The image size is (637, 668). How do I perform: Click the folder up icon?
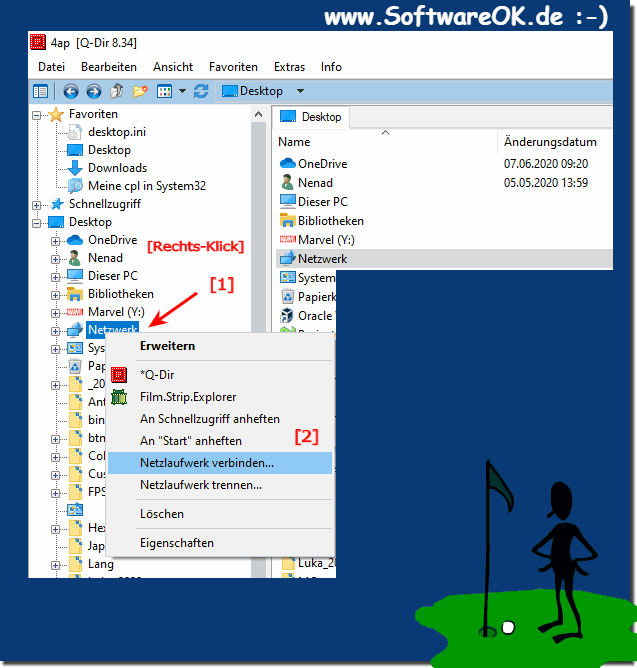117,91
